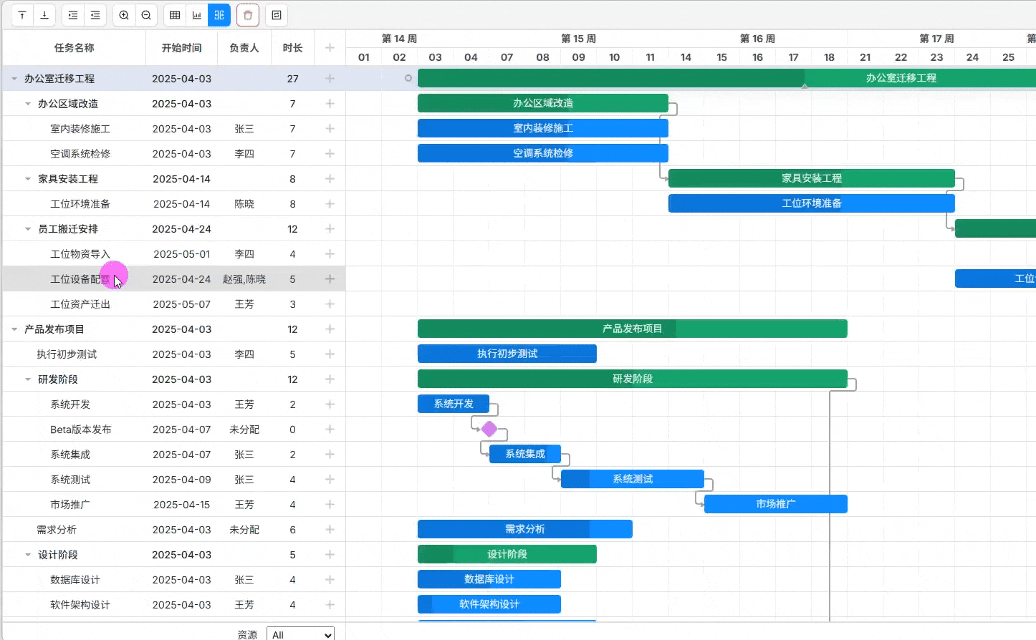Click the 任务名称 column header
This screenshot has width=1036, height=640.
click(x=74, y=48)
